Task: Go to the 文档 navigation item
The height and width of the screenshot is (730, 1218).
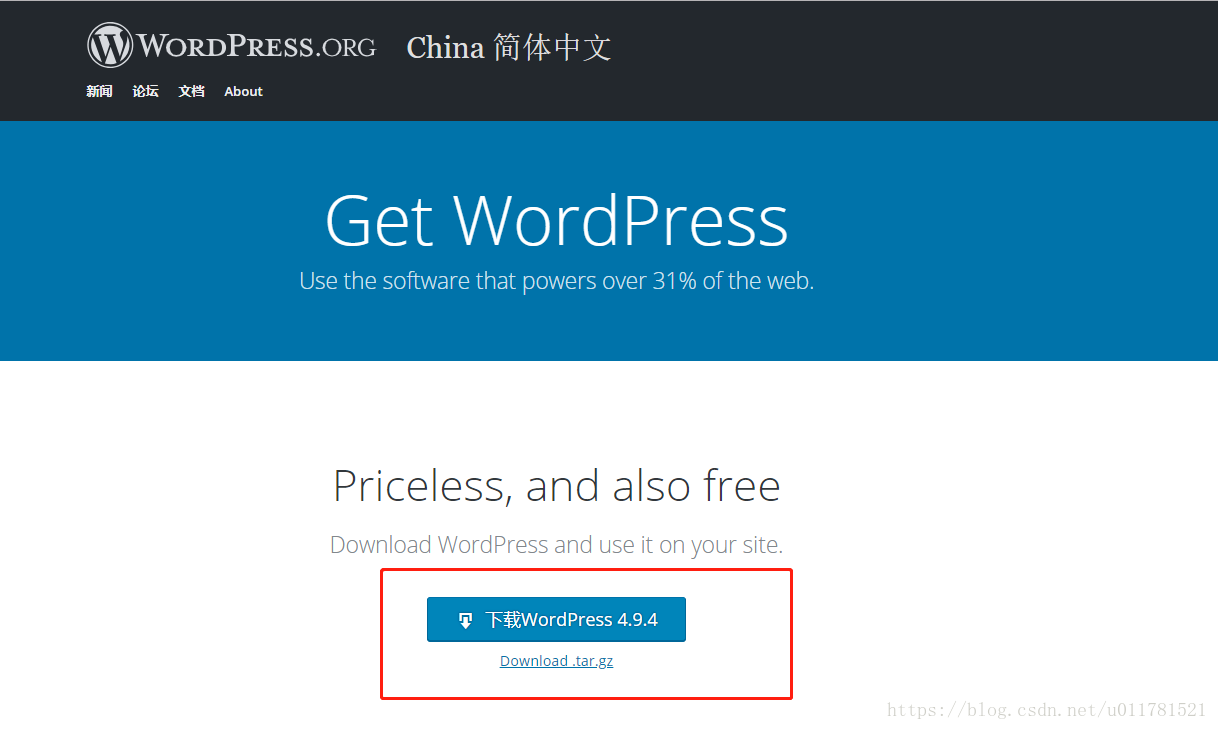Action: tap(191, 91)
